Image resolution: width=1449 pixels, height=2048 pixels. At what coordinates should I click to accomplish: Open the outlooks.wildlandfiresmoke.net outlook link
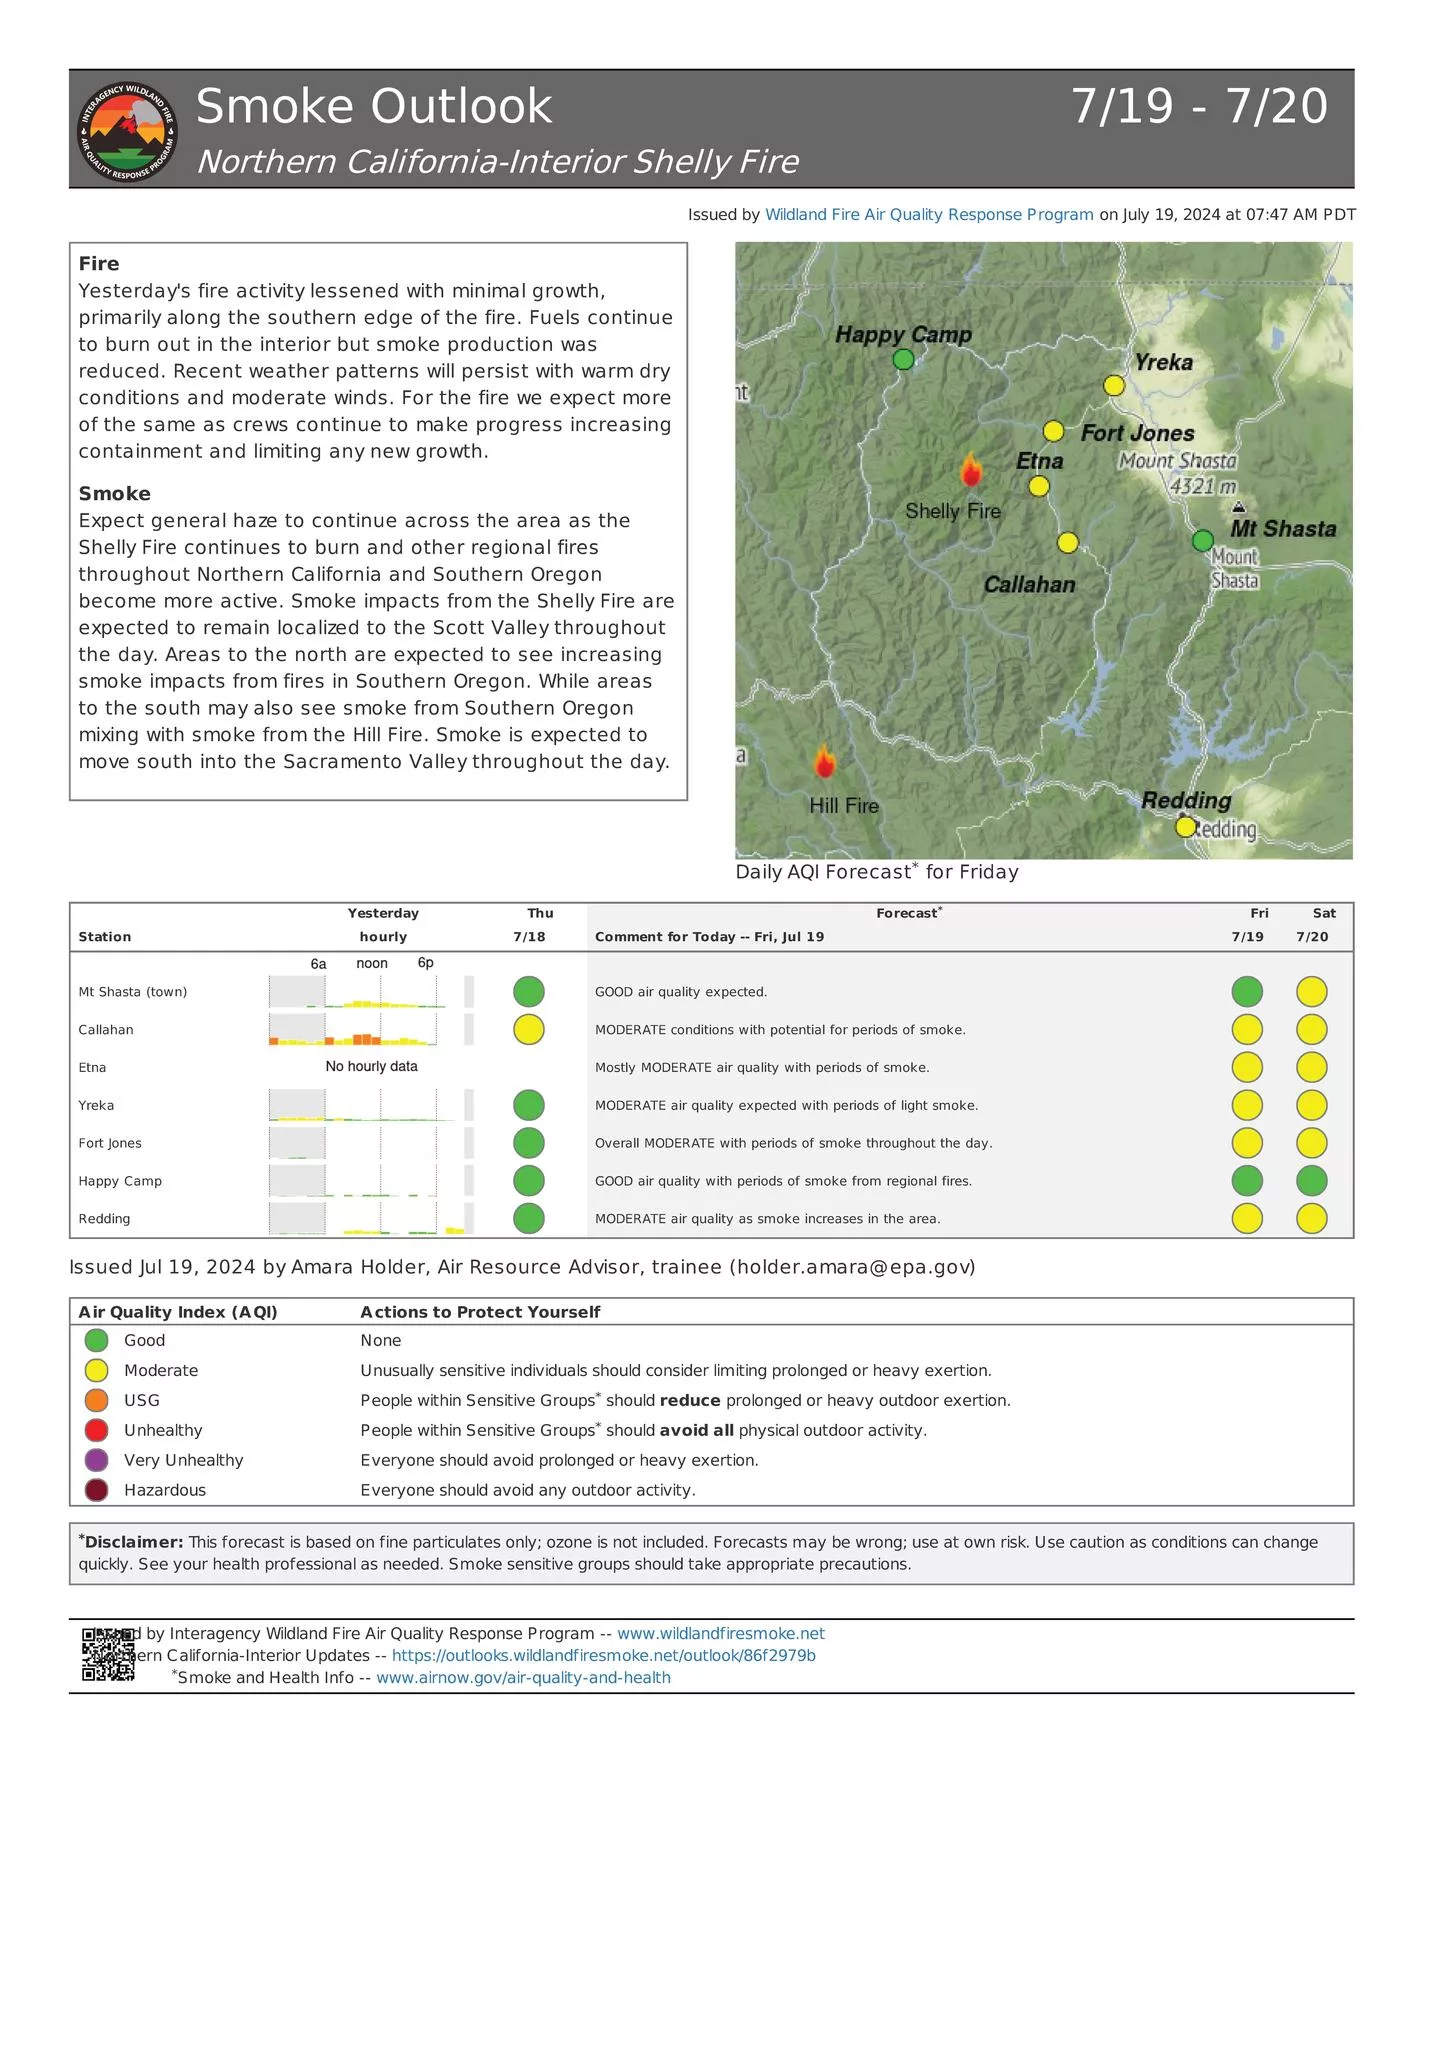tap(604, 1655)
